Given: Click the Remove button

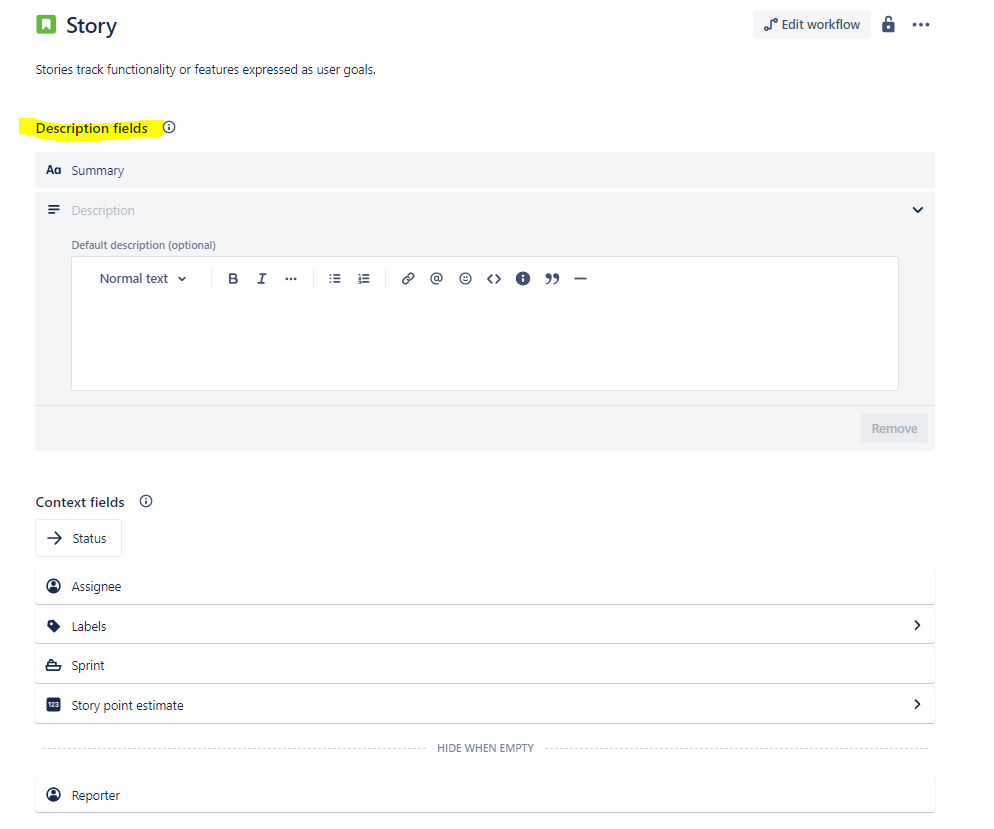Looking at the screenshot, I should tap(894, 428).
